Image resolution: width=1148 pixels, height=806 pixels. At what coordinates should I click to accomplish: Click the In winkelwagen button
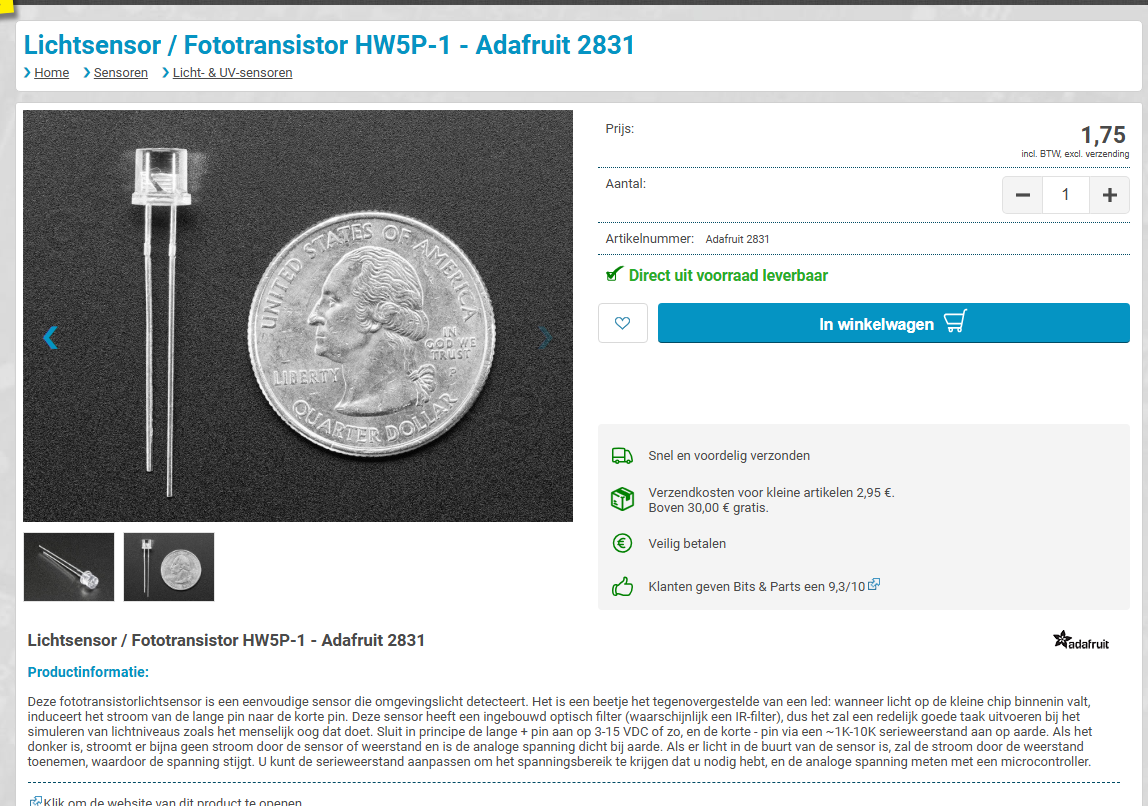[x=893, y=323]
